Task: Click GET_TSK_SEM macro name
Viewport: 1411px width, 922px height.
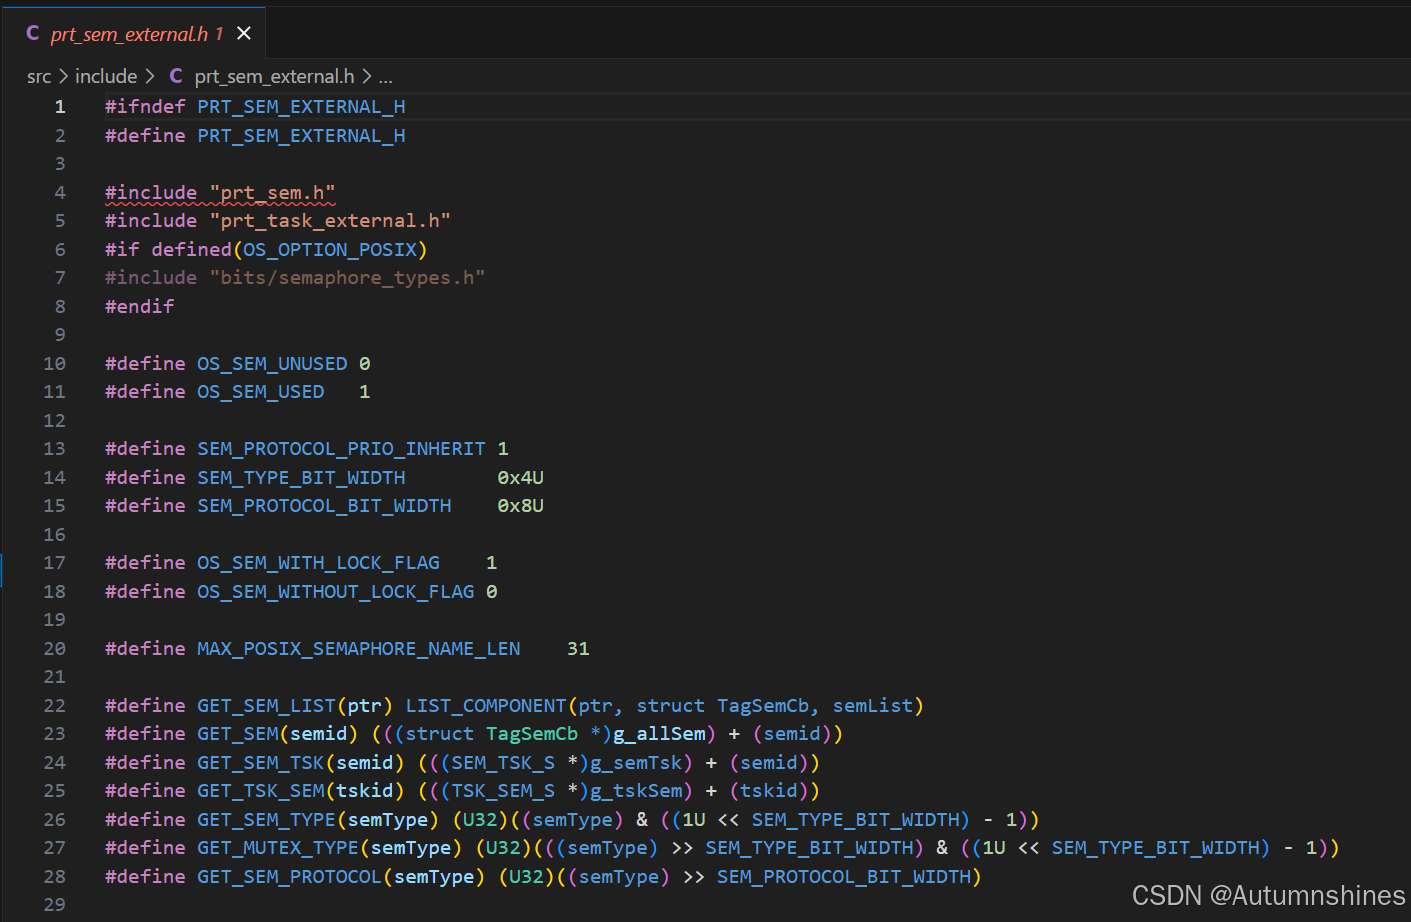Action: click(x=261, y=791)
